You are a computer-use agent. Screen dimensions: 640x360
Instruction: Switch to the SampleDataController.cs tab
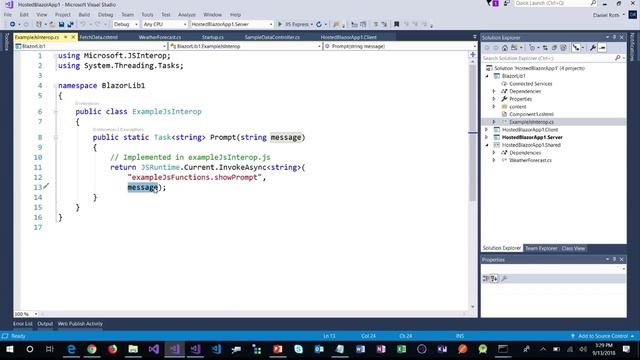click(272, 37)
